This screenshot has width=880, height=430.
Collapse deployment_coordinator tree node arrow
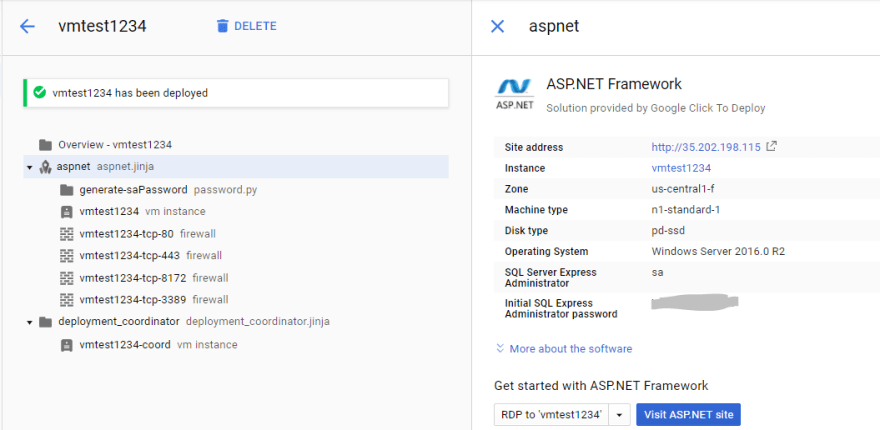29,322
